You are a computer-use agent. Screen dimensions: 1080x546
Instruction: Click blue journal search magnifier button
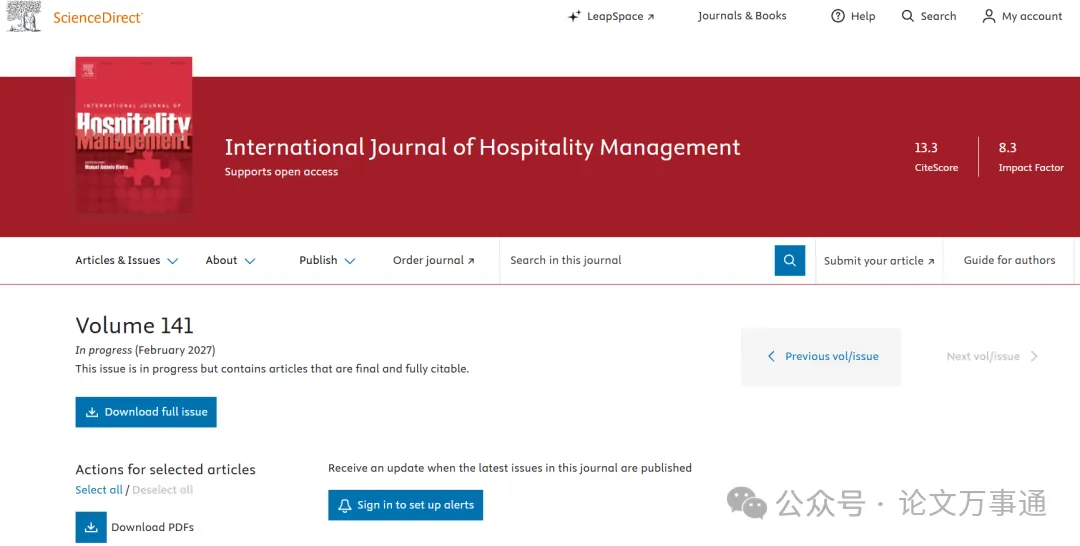(x=790, y=260)
